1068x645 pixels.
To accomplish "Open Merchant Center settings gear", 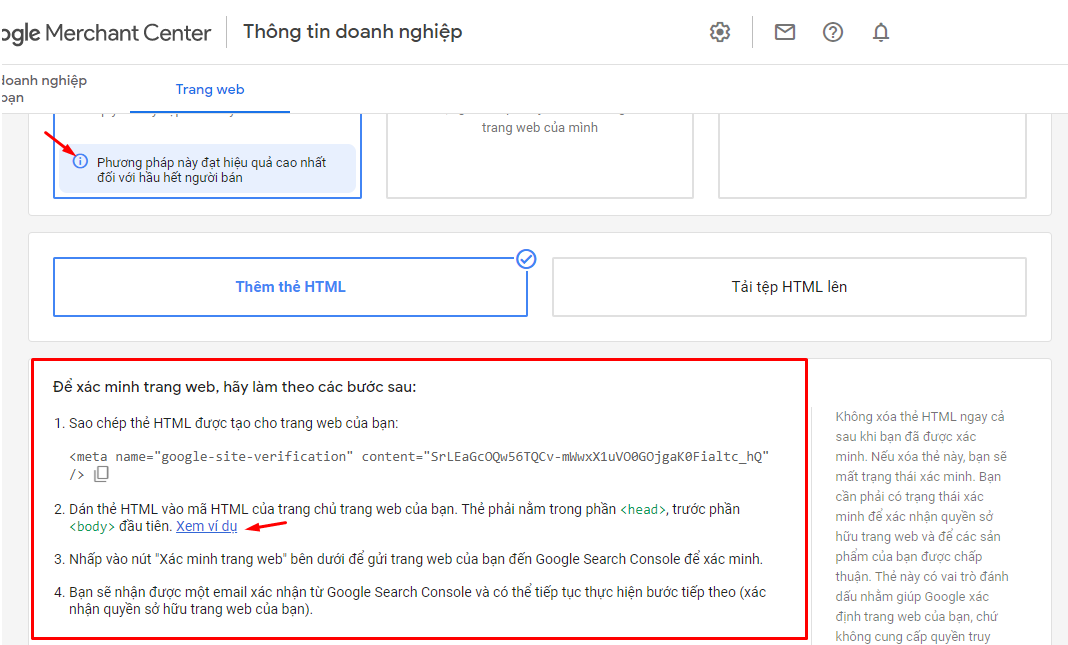I will click(x=719, y=31).
